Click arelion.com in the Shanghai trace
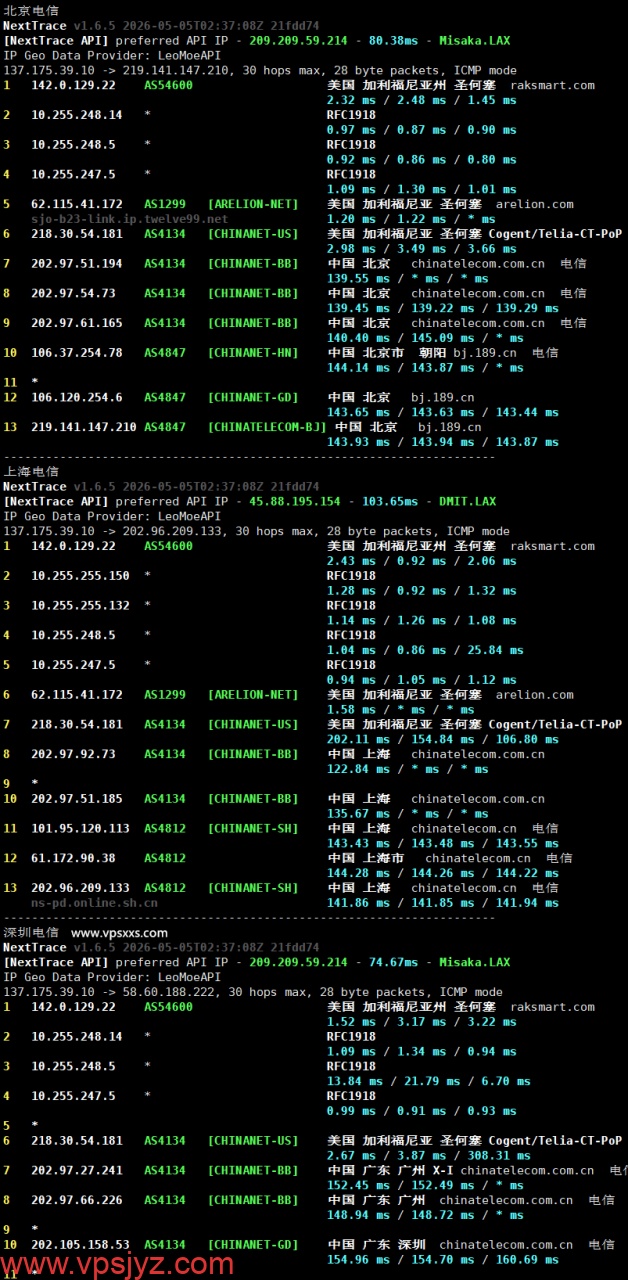The image size is (628, 1280). tap(535, 694)
